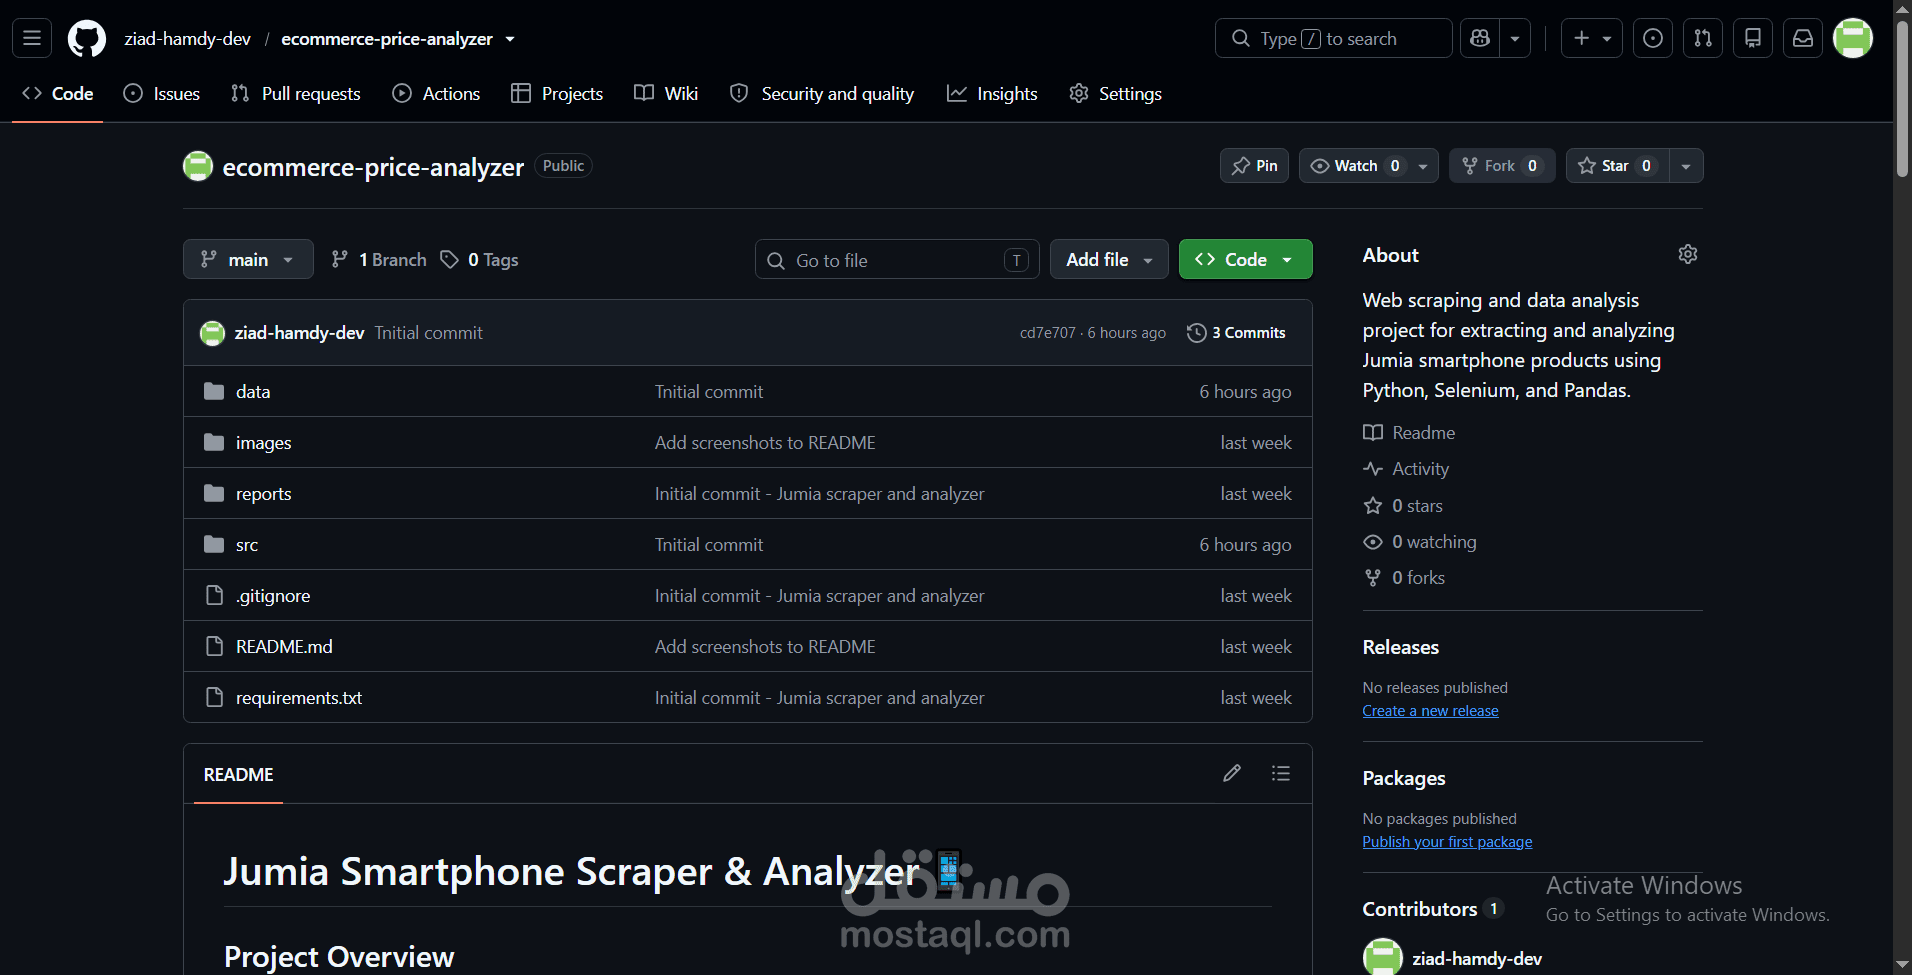Switch to the Issues tab
1912x975 pixels.
pos(162,94)
